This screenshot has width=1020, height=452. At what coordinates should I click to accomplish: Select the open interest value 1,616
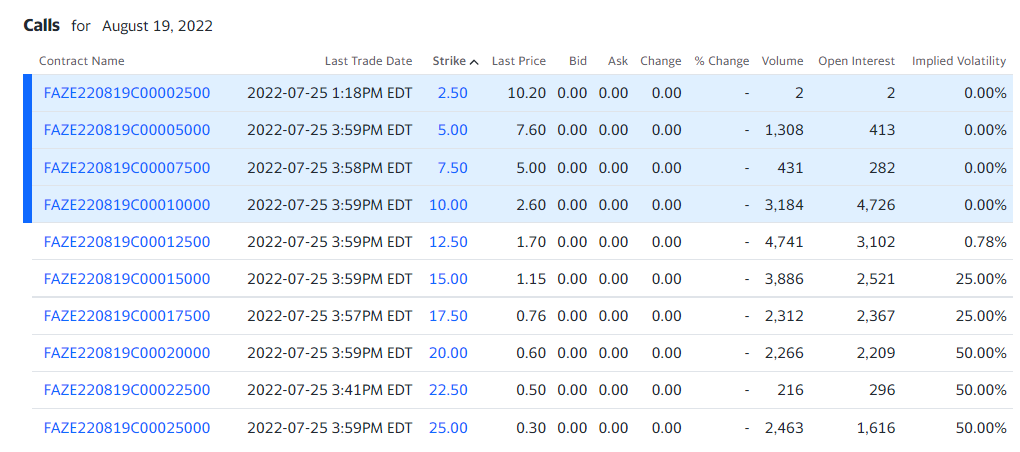876,428
